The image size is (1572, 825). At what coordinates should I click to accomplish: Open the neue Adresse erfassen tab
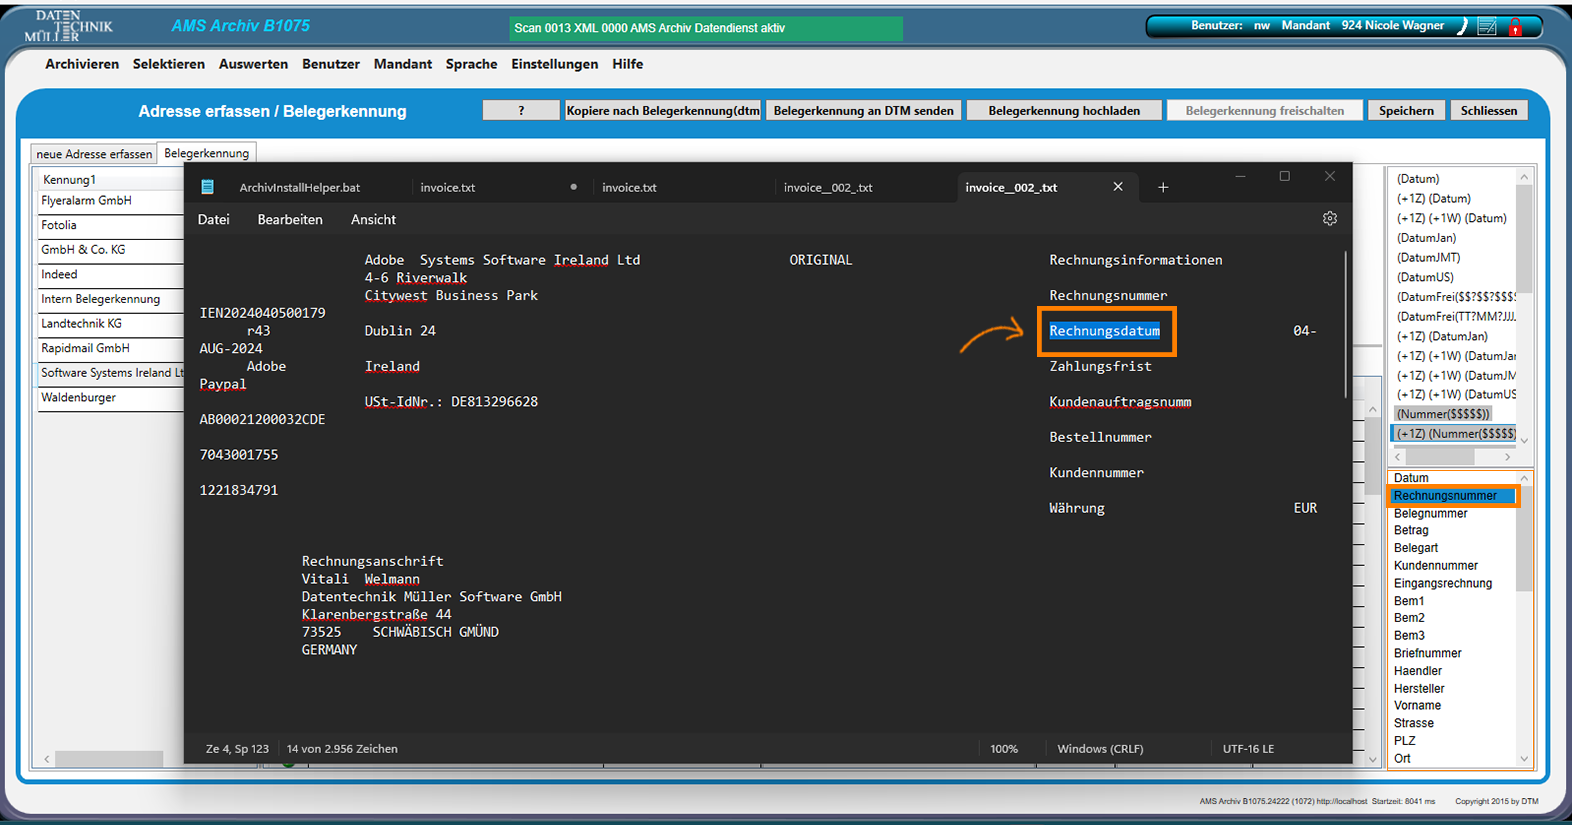tap(94, 154)
